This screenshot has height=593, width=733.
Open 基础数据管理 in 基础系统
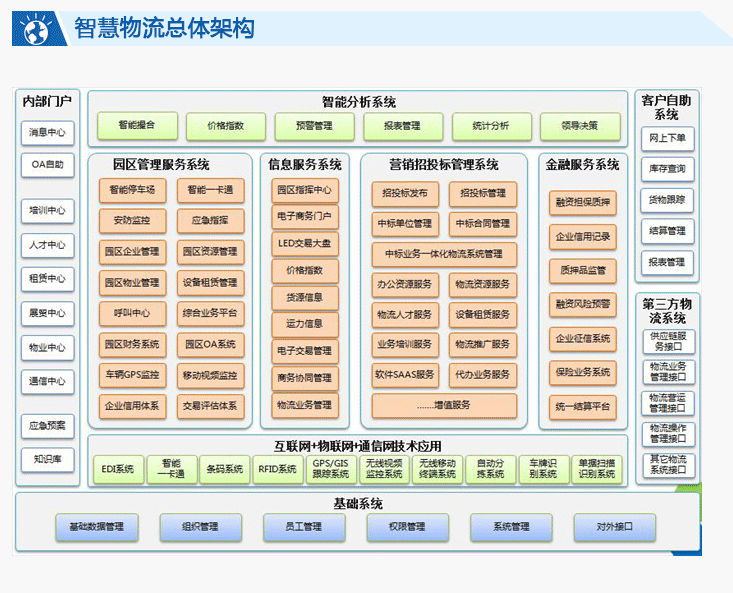click(x=97, y=527)
